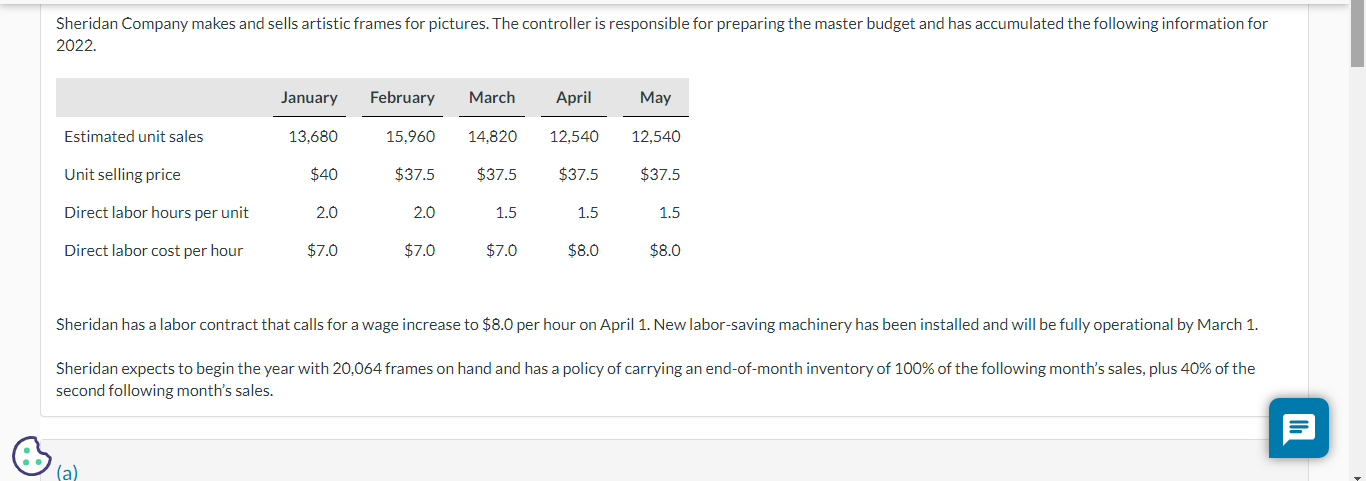Select the May column header
Screen dimensions: 1366x481
click(655, 97)
